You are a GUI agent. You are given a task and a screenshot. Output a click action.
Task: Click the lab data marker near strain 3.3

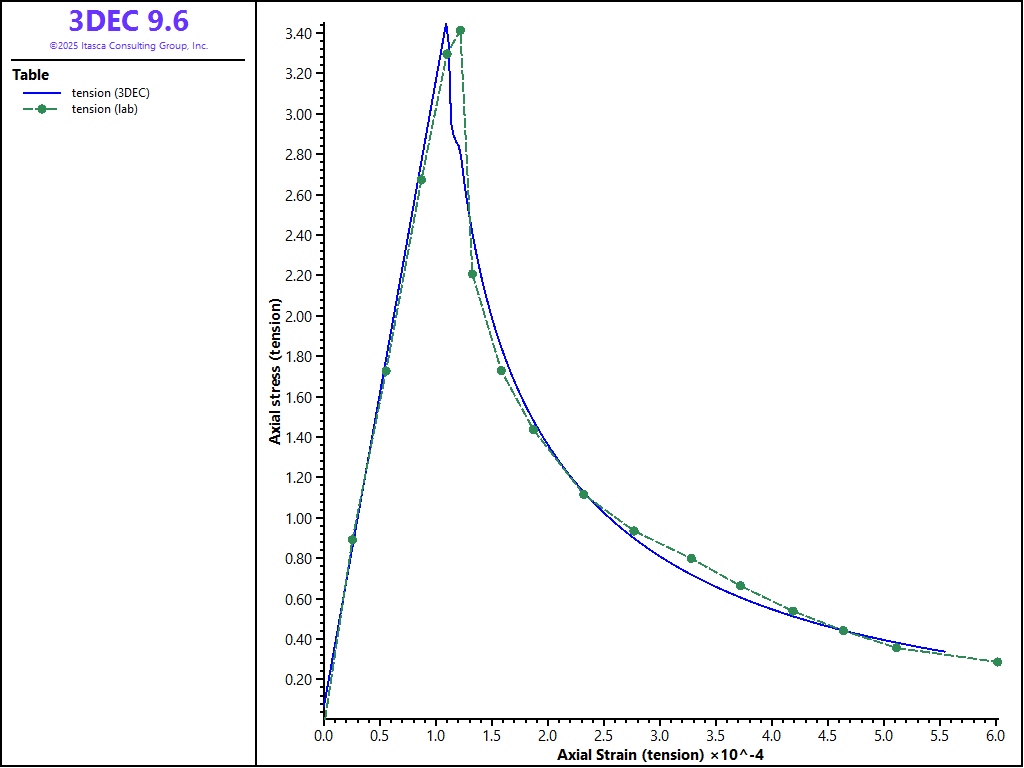point(691,558)
